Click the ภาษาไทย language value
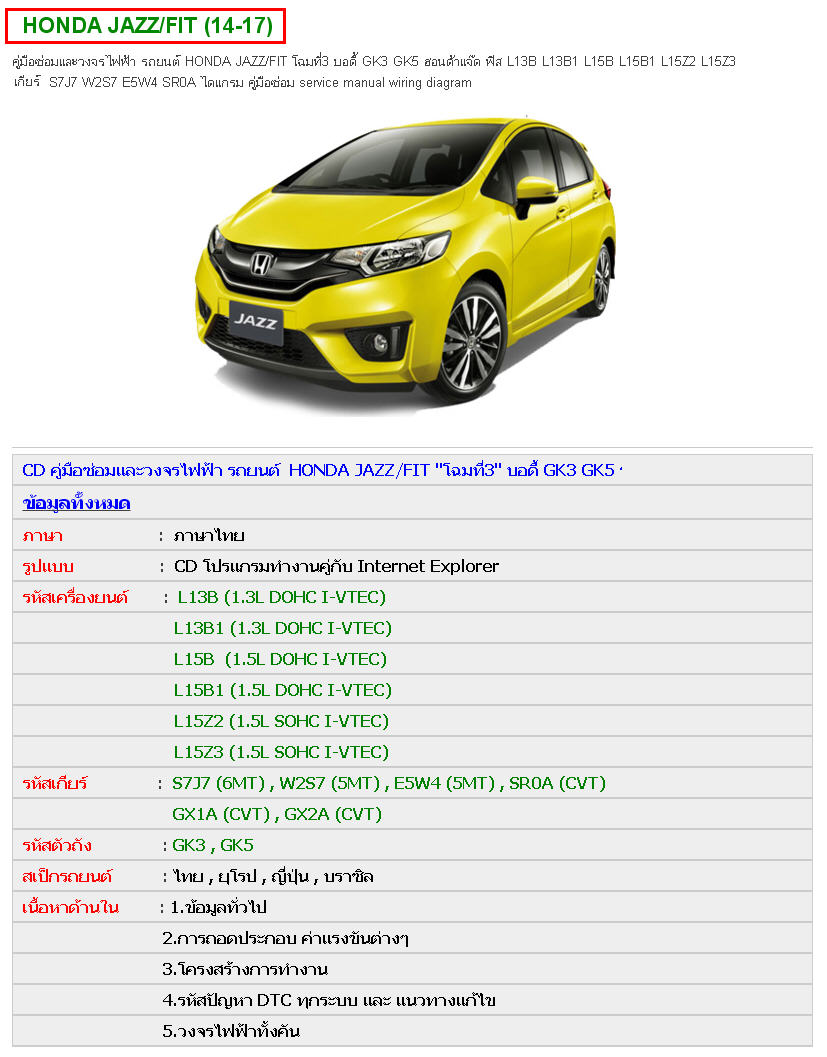 coord(209,536)
